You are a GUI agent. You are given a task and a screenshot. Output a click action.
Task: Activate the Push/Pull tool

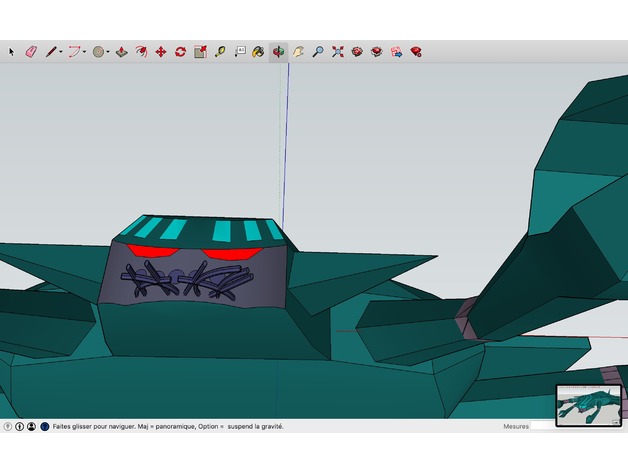click(x=121, y=51)
